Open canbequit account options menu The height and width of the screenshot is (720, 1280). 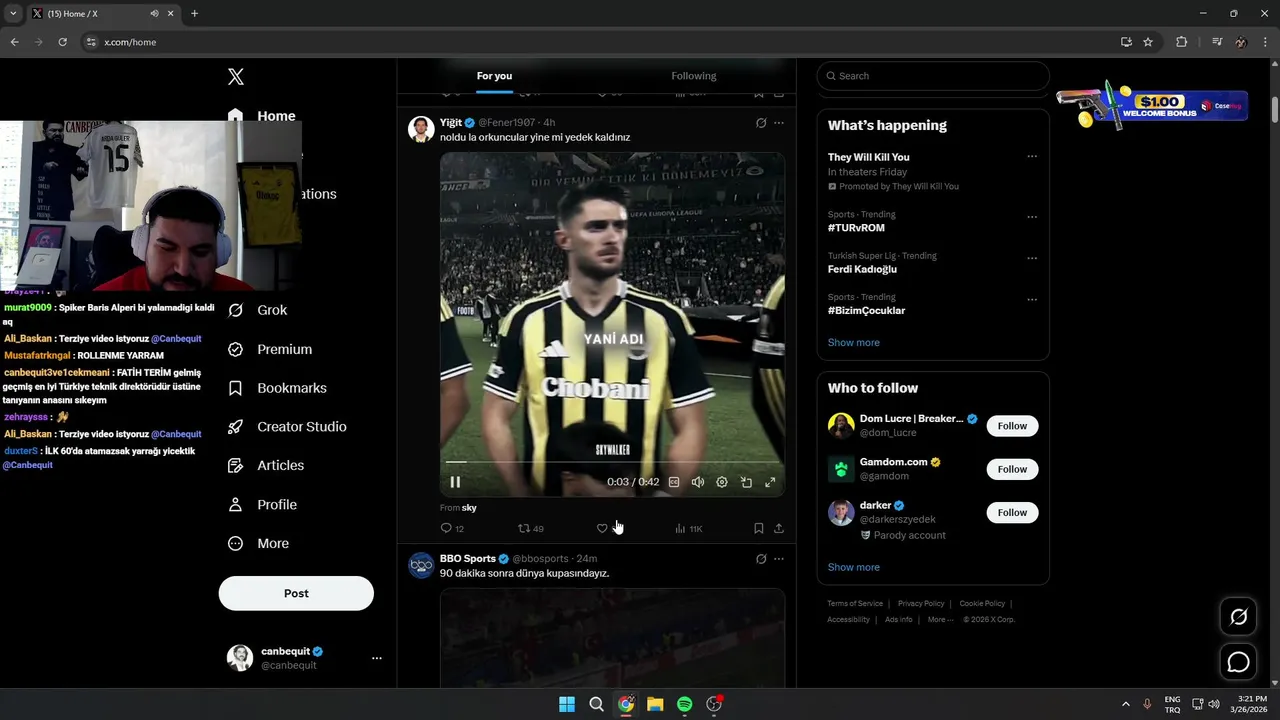tap(377, 658)
